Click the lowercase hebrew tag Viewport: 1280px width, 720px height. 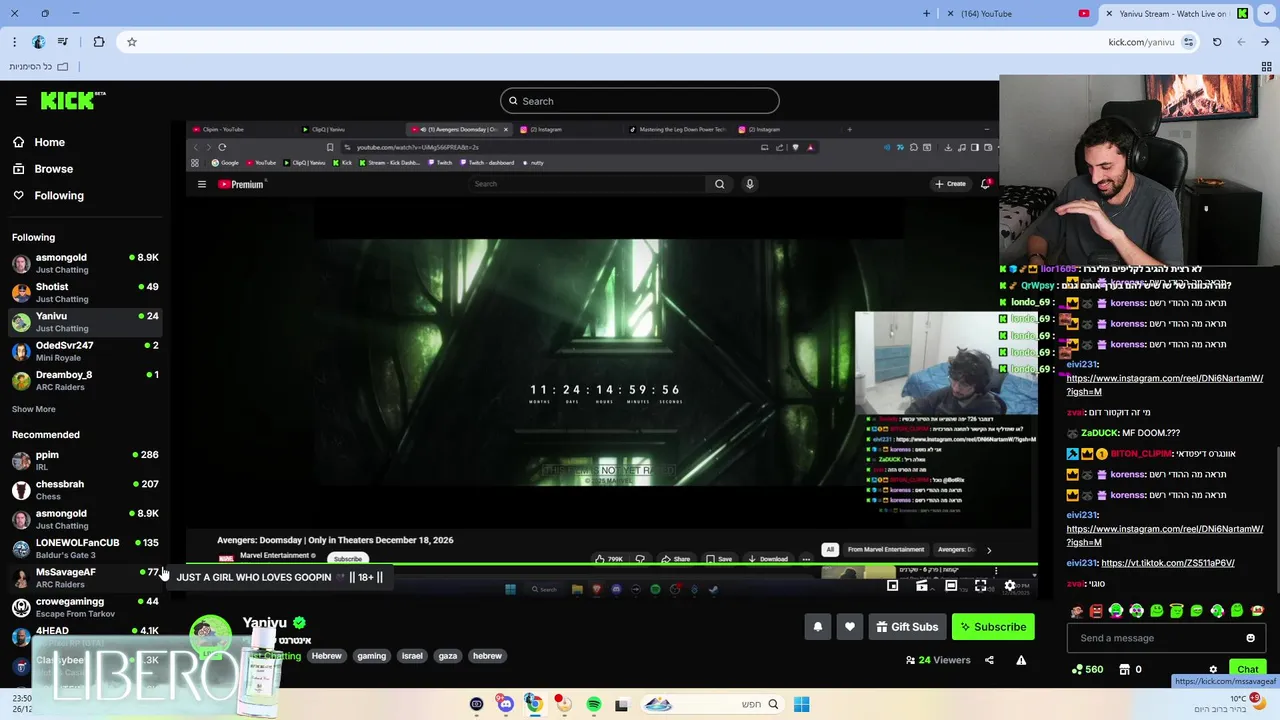coord(487,656)
